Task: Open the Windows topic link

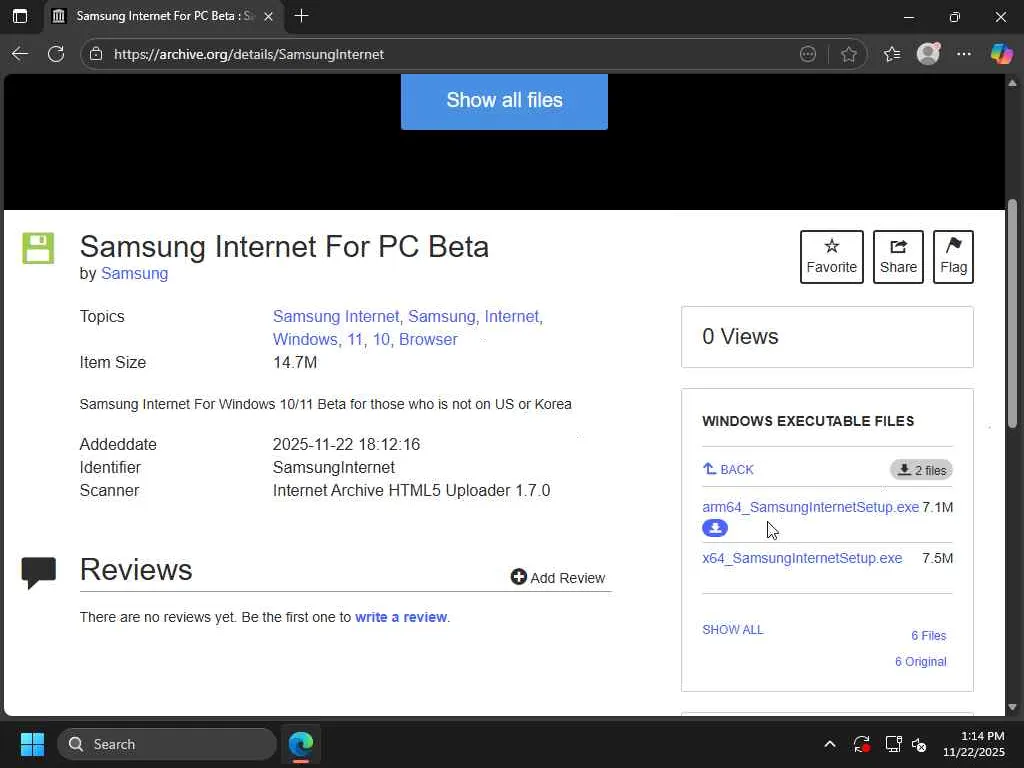Action: (x=305, y=340)
